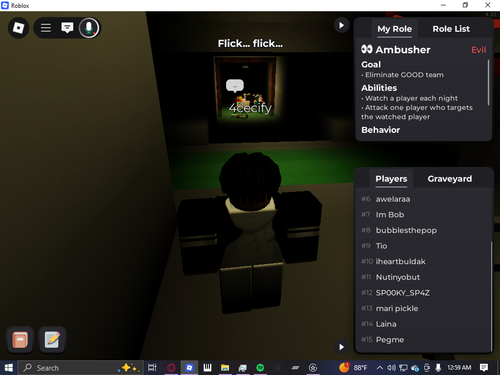This screenshot has height=375, width=500.
Task: Click the Roblox taskbar icon
Action: (189, 368)
